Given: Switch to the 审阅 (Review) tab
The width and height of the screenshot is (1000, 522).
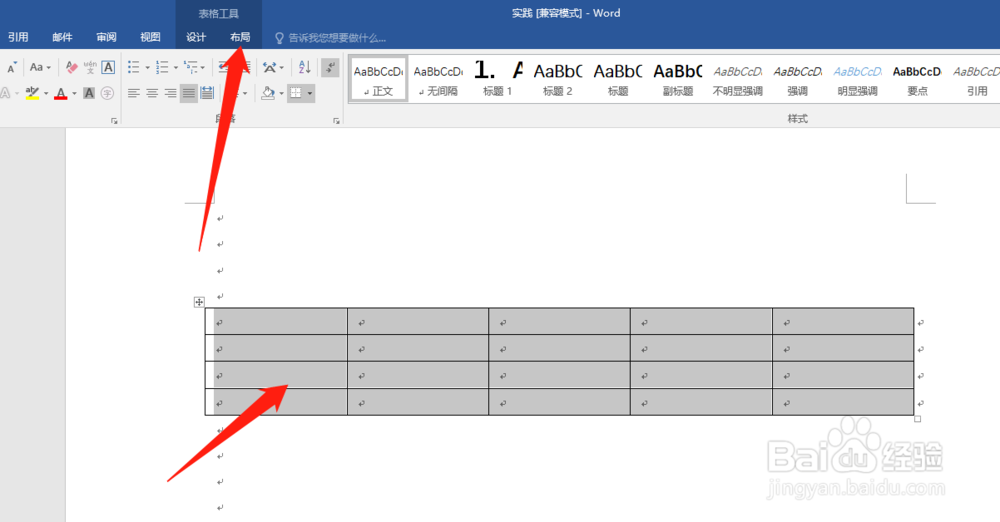Looking at the screenshot, I should coord(107,37).
